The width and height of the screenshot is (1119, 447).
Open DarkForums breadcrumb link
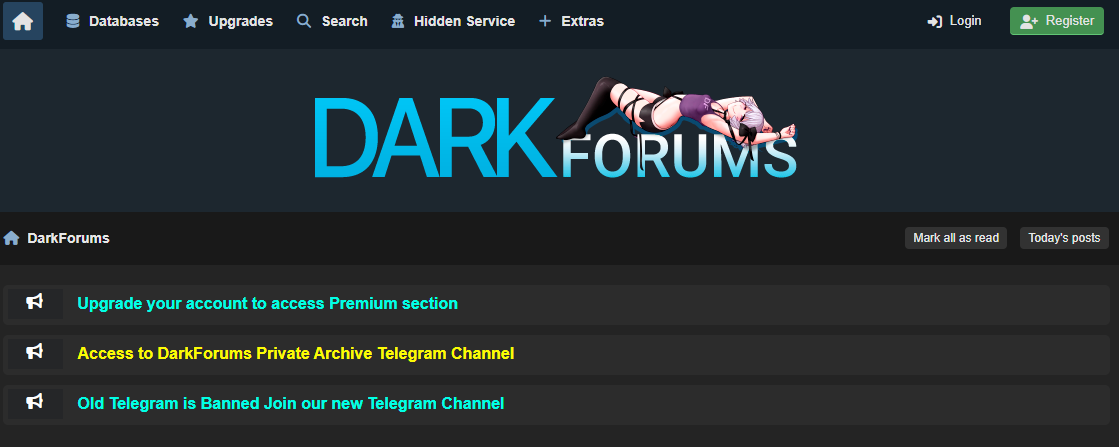click(69, 238)
